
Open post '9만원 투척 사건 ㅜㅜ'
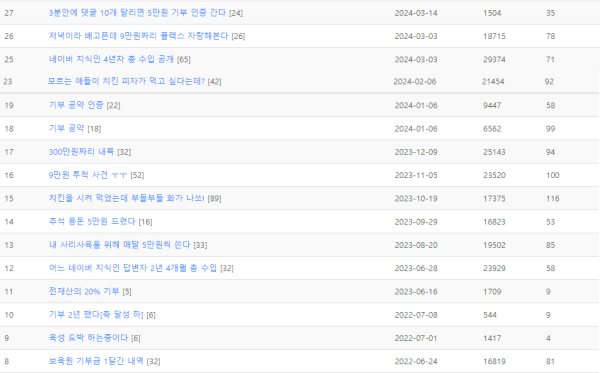click(88, 175)
